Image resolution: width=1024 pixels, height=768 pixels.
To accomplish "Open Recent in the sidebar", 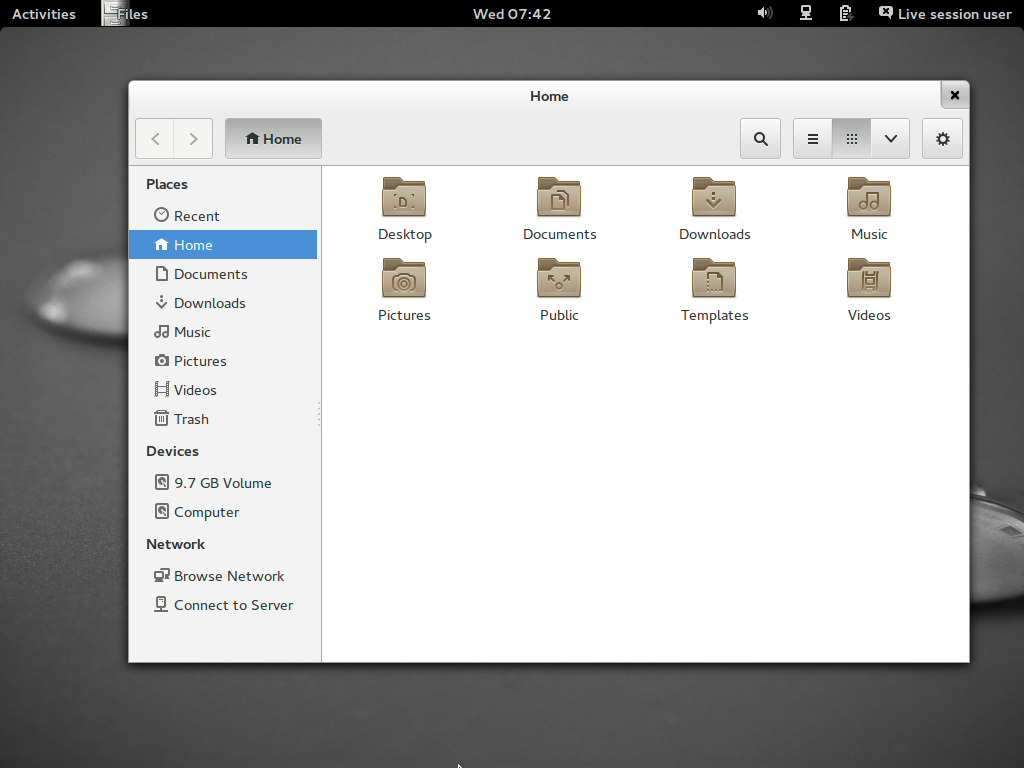I will [223, 216].
